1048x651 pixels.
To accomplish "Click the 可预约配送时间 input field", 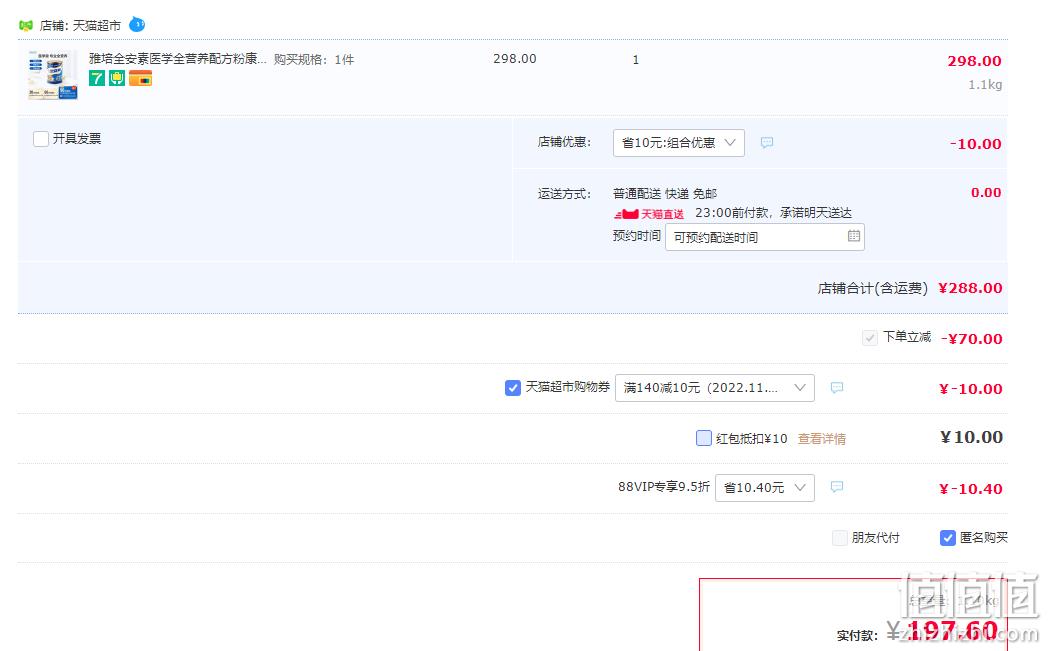I will pos(765,237).
